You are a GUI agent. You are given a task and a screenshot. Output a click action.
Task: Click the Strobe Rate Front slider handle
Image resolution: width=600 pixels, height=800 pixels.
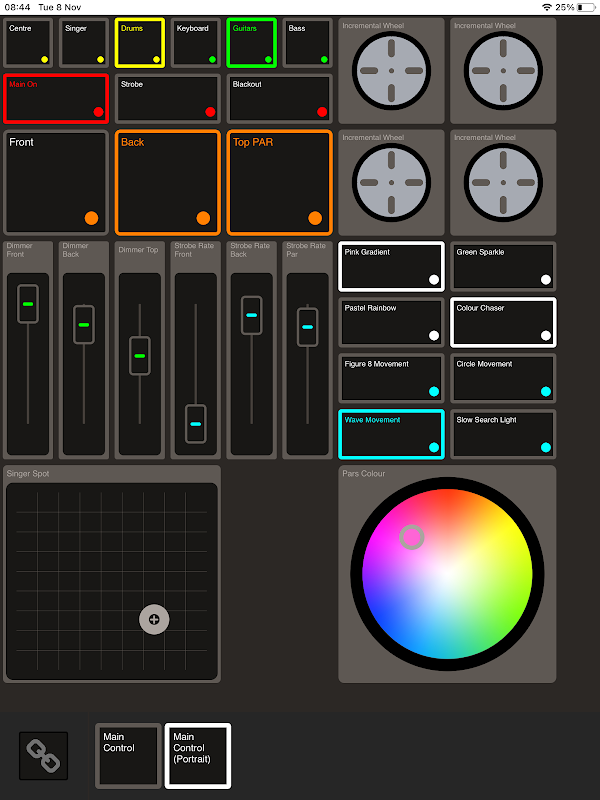point(195,424)
